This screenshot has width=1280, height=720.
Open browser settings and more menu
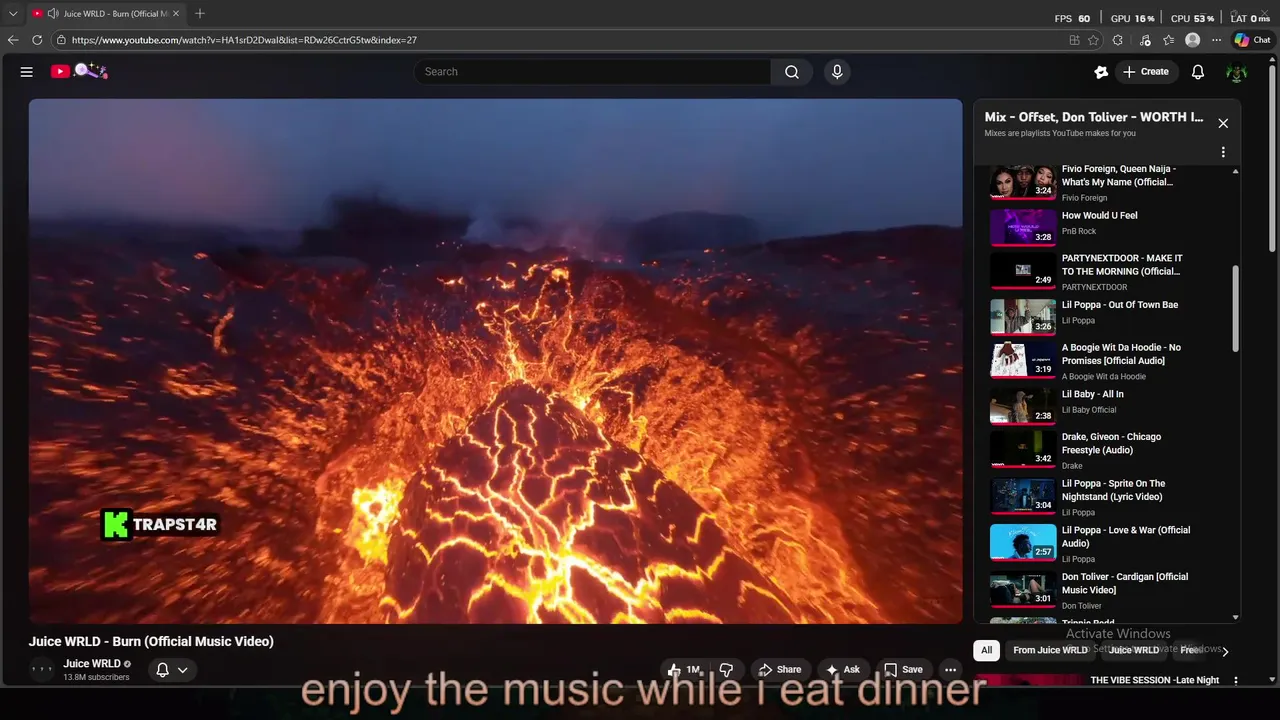(x=1216, y=40)
